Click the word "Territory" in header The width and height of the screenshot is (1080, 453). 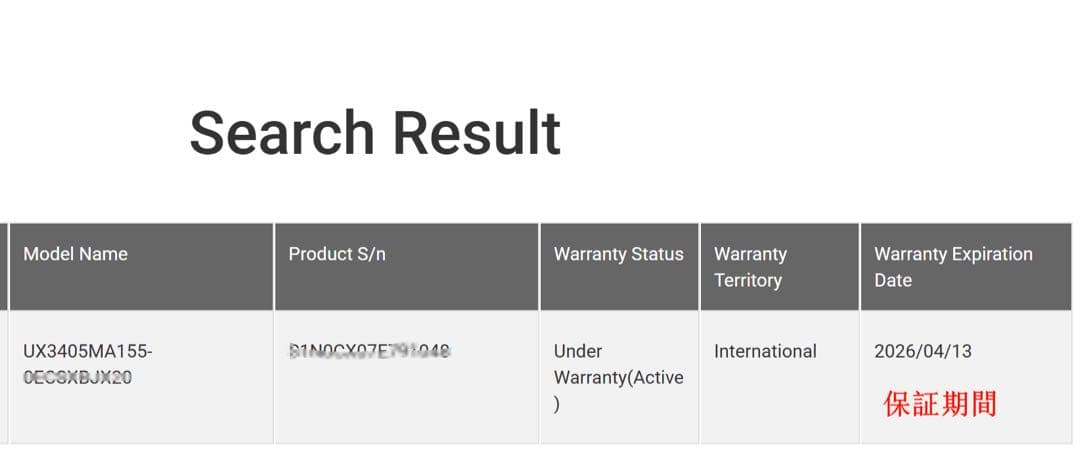click(x=747, y=280)
